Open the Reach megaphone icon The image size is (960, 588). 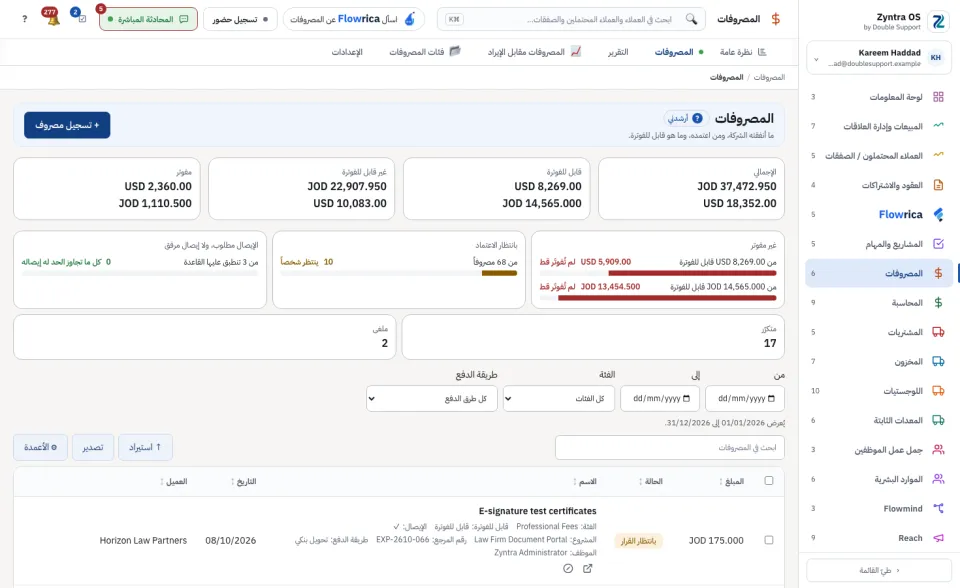[938, 538]
